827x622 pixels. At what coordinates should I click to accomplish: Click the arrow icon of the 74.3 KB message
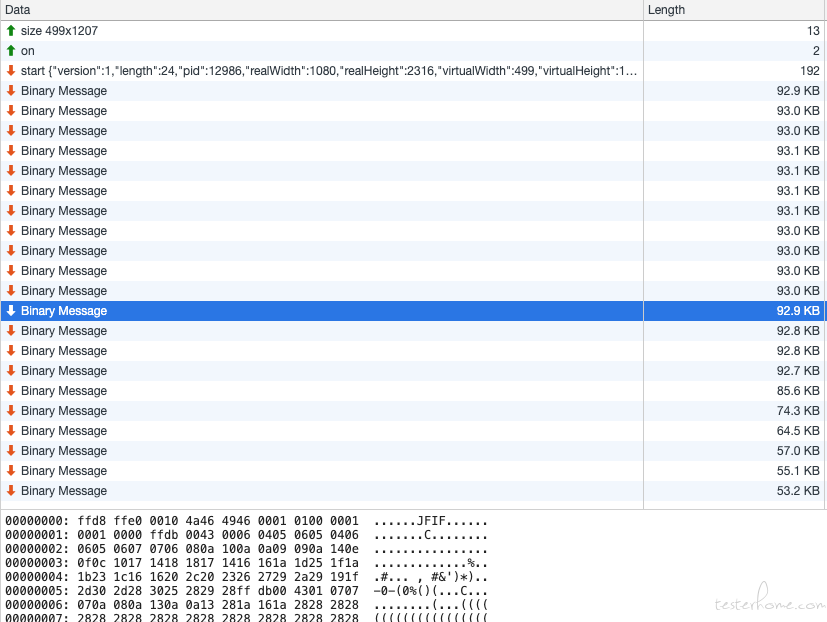tap(11, 411)
